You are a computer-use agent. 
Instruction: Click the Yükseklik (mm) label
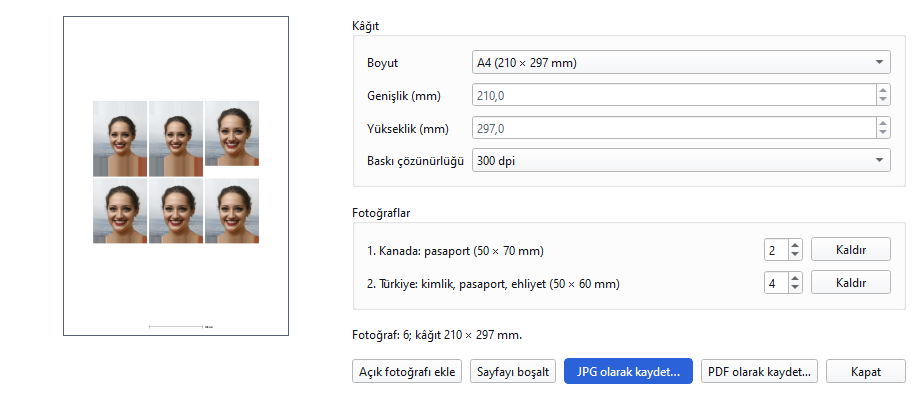point(407,129)
